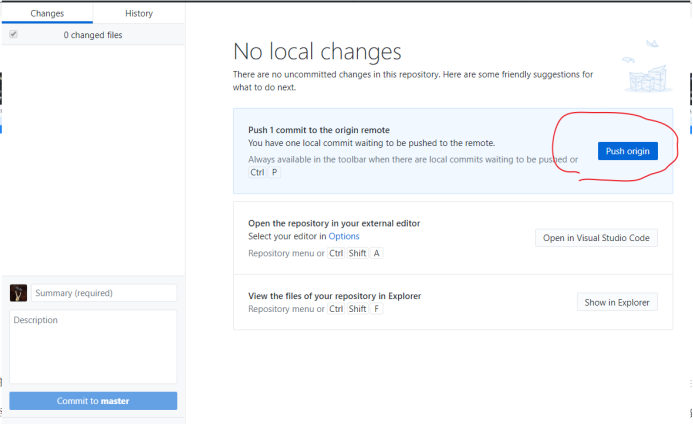Focus the Summary (required) field
The height and width of the screenshot is (425, 693).
(x=104, y=293)
